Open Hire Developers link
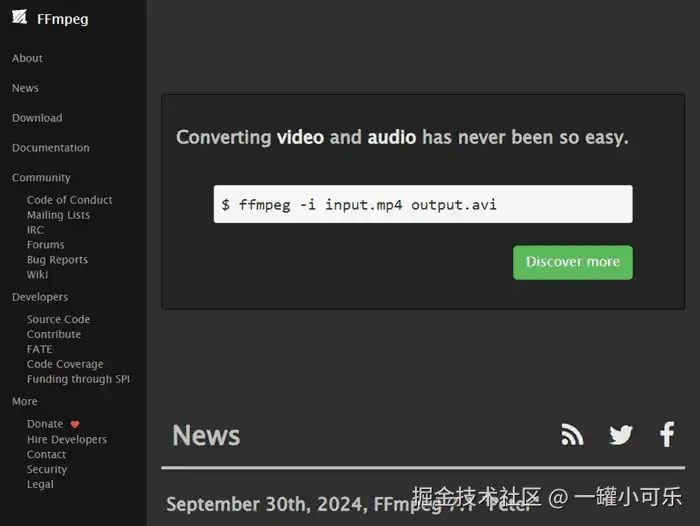Viewport: 700px width, 526px height. 67,439
